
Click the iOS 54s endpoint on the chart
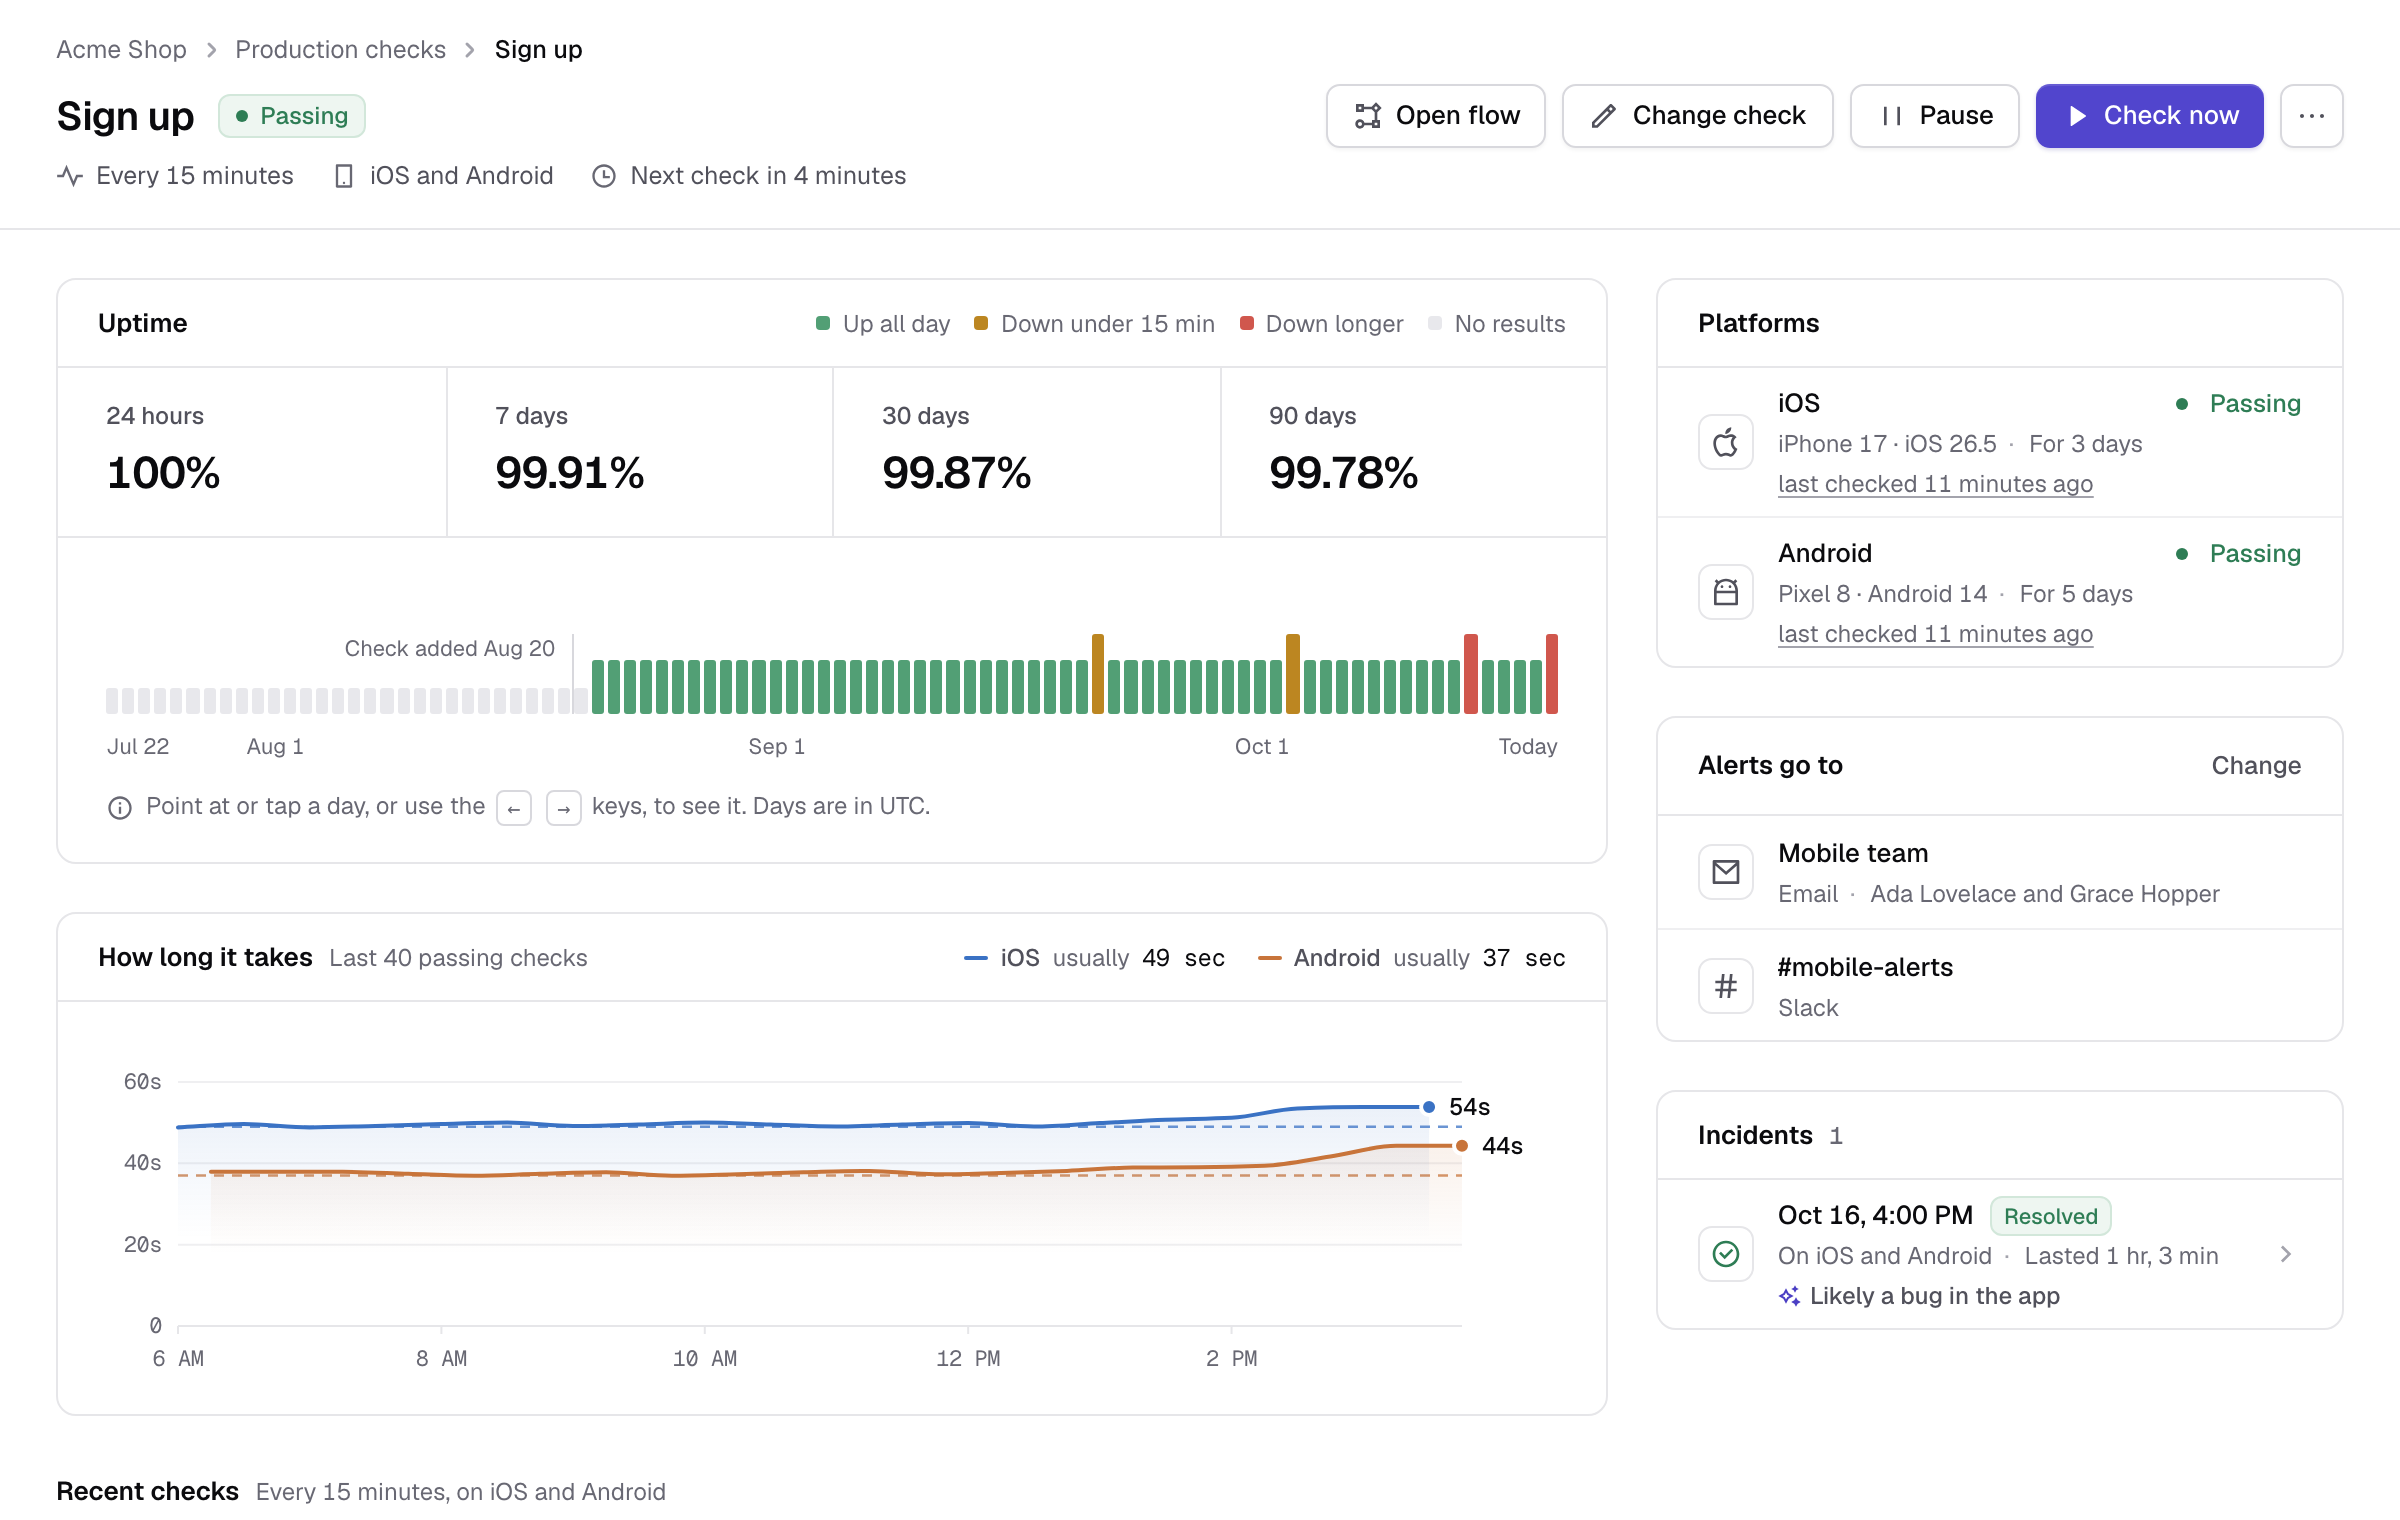tap(1429, 1107)
